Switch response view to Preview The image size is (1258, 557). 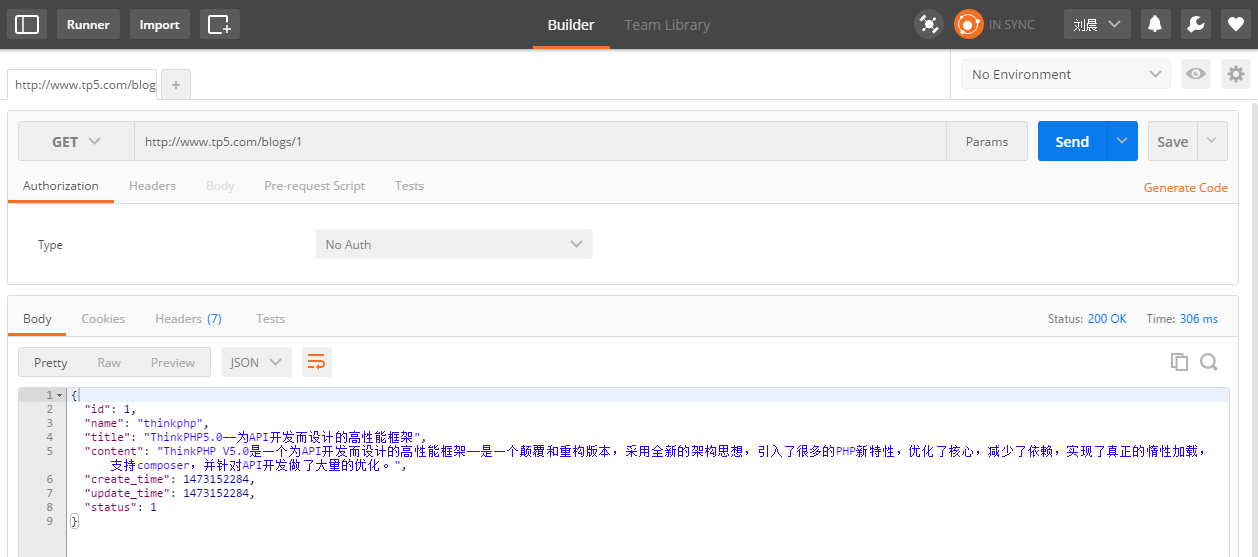click(173, 362)
